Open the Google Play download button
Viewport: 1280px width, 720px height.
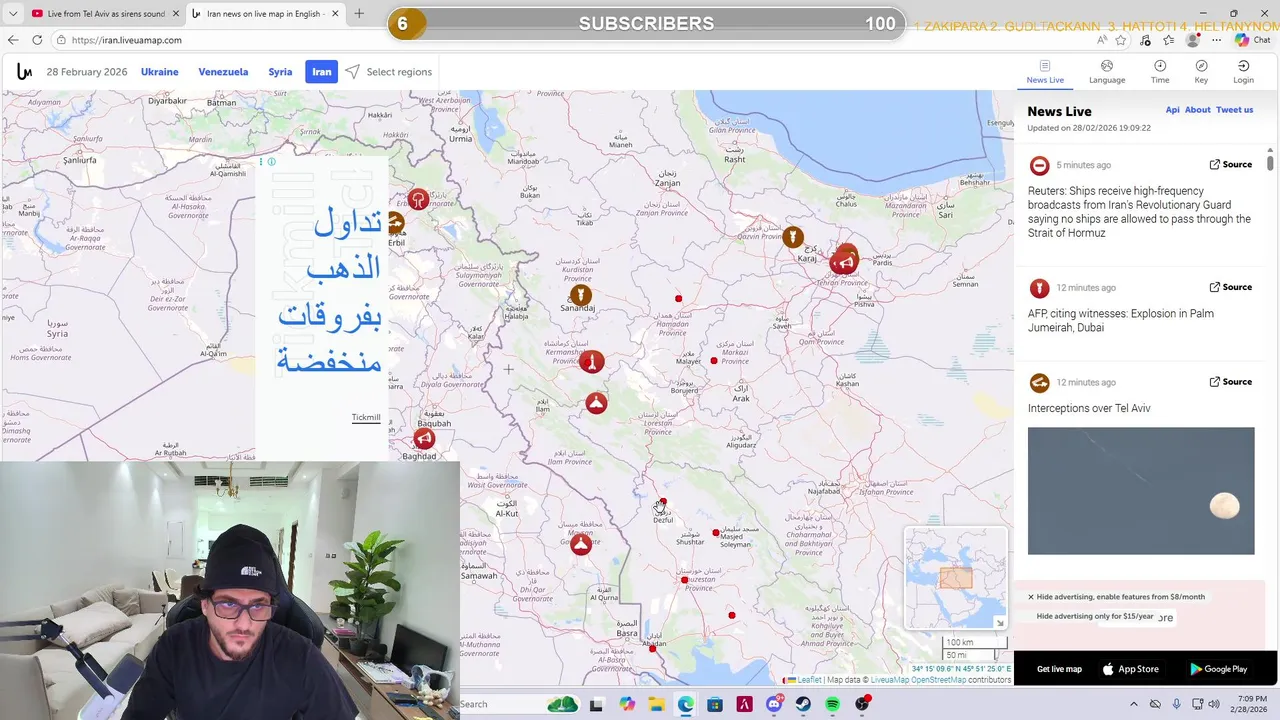(1218, 669)
